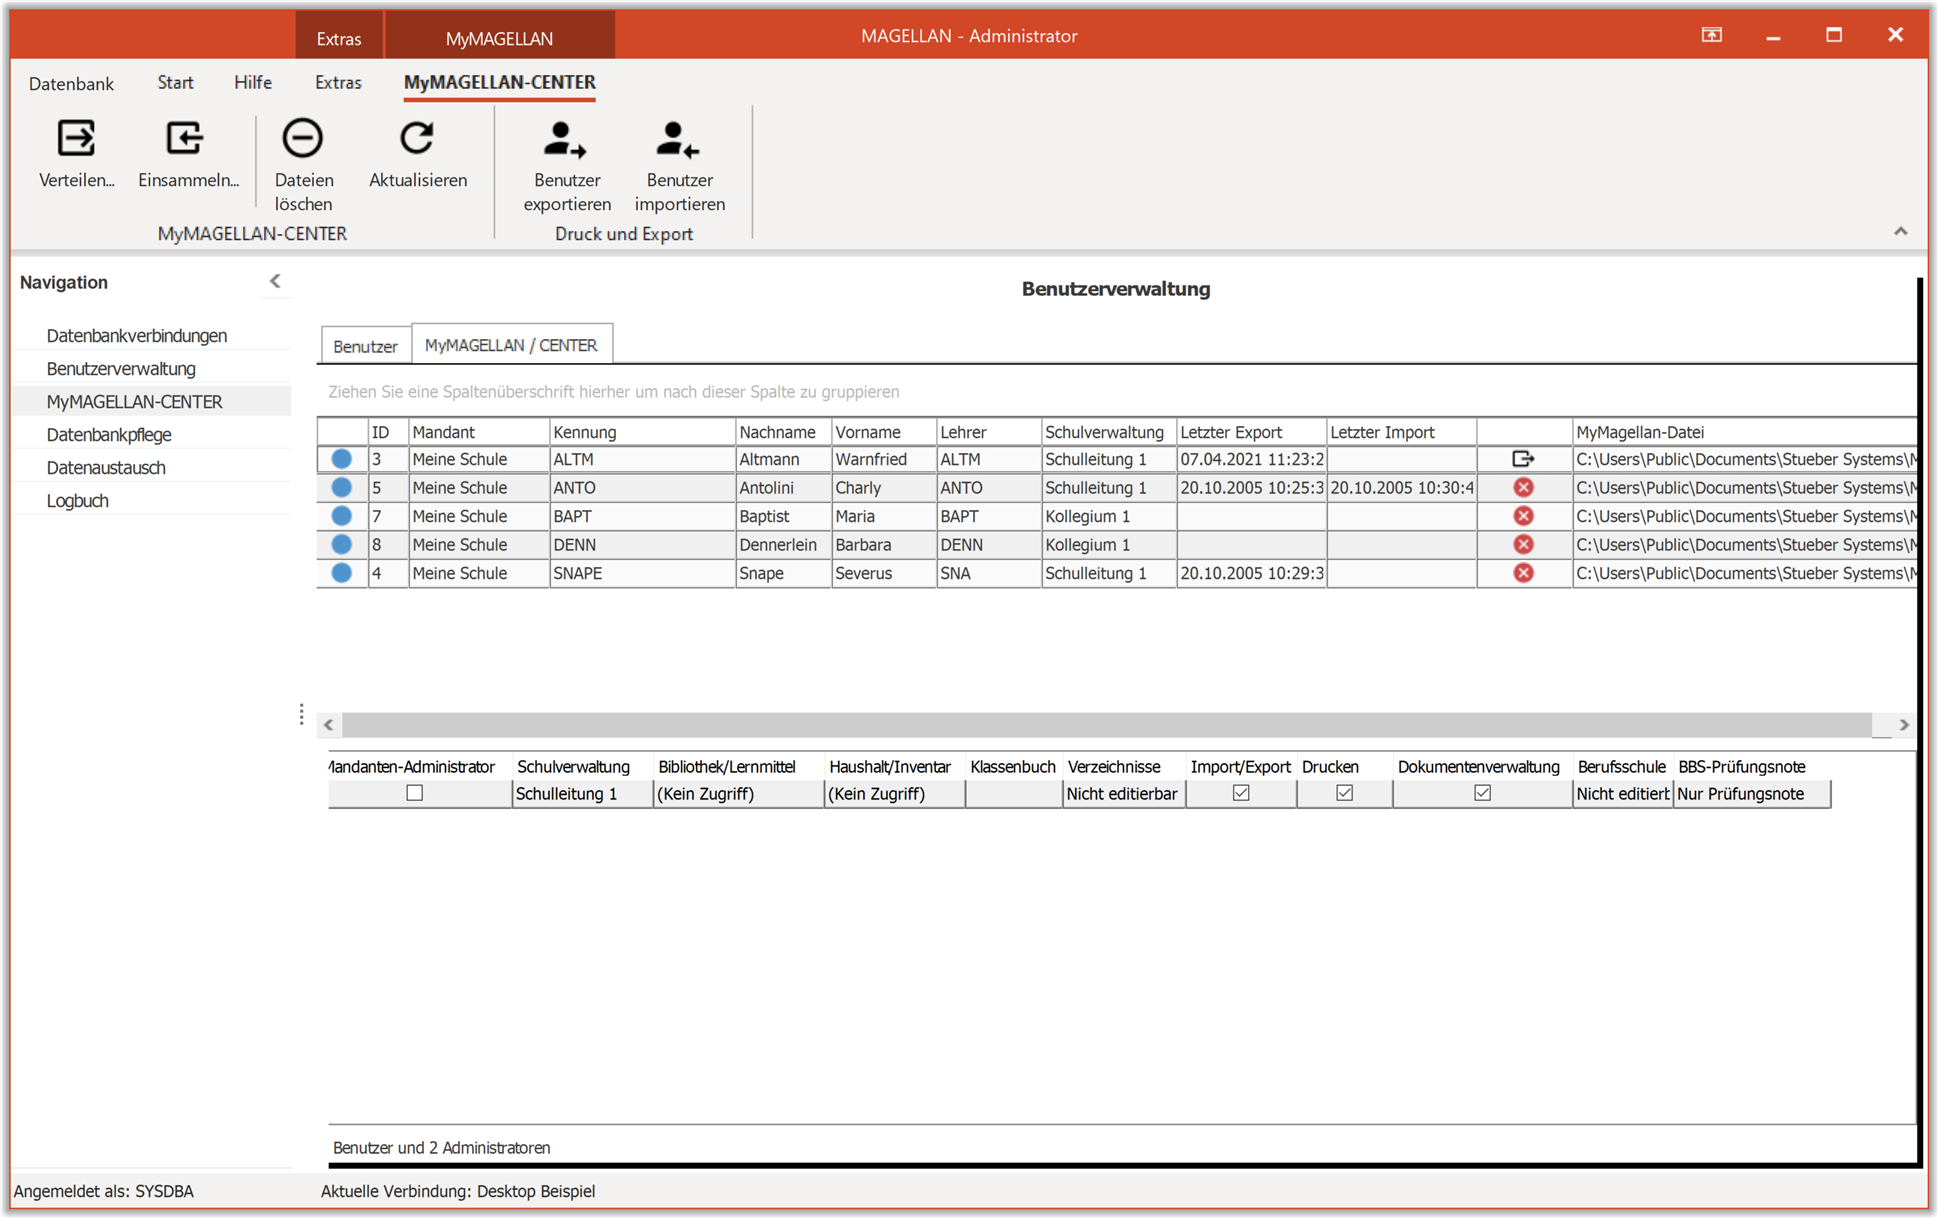1938x1218 pixels.
Task: Click blue status dot in ANTO row
Action: coord(342,488)
